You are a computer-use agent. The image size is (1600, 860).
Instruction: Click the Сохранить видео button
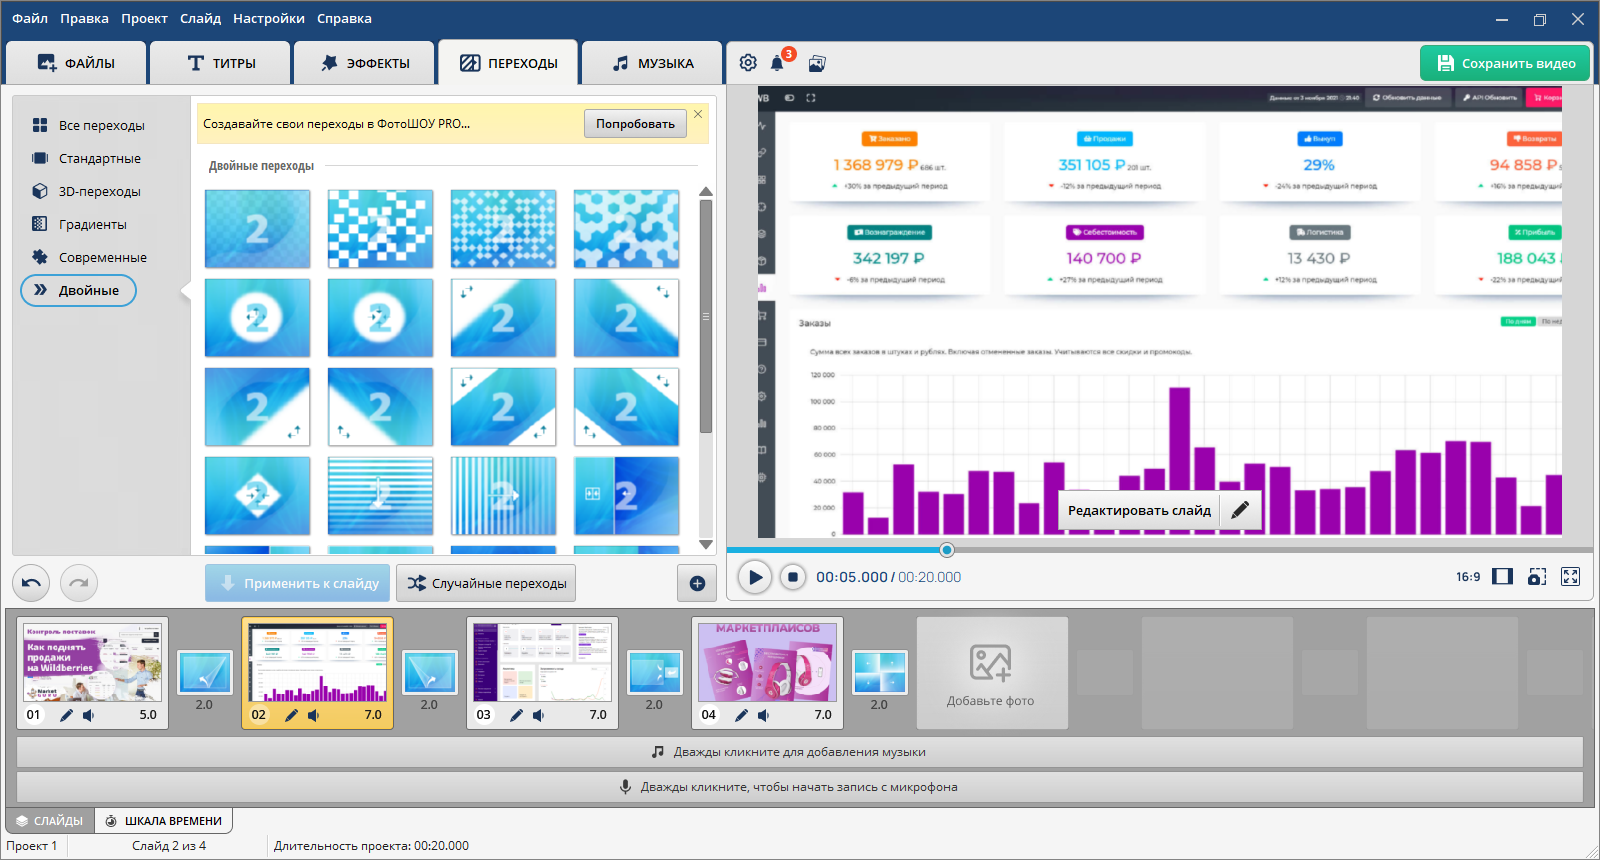(x=1505, y=63)
